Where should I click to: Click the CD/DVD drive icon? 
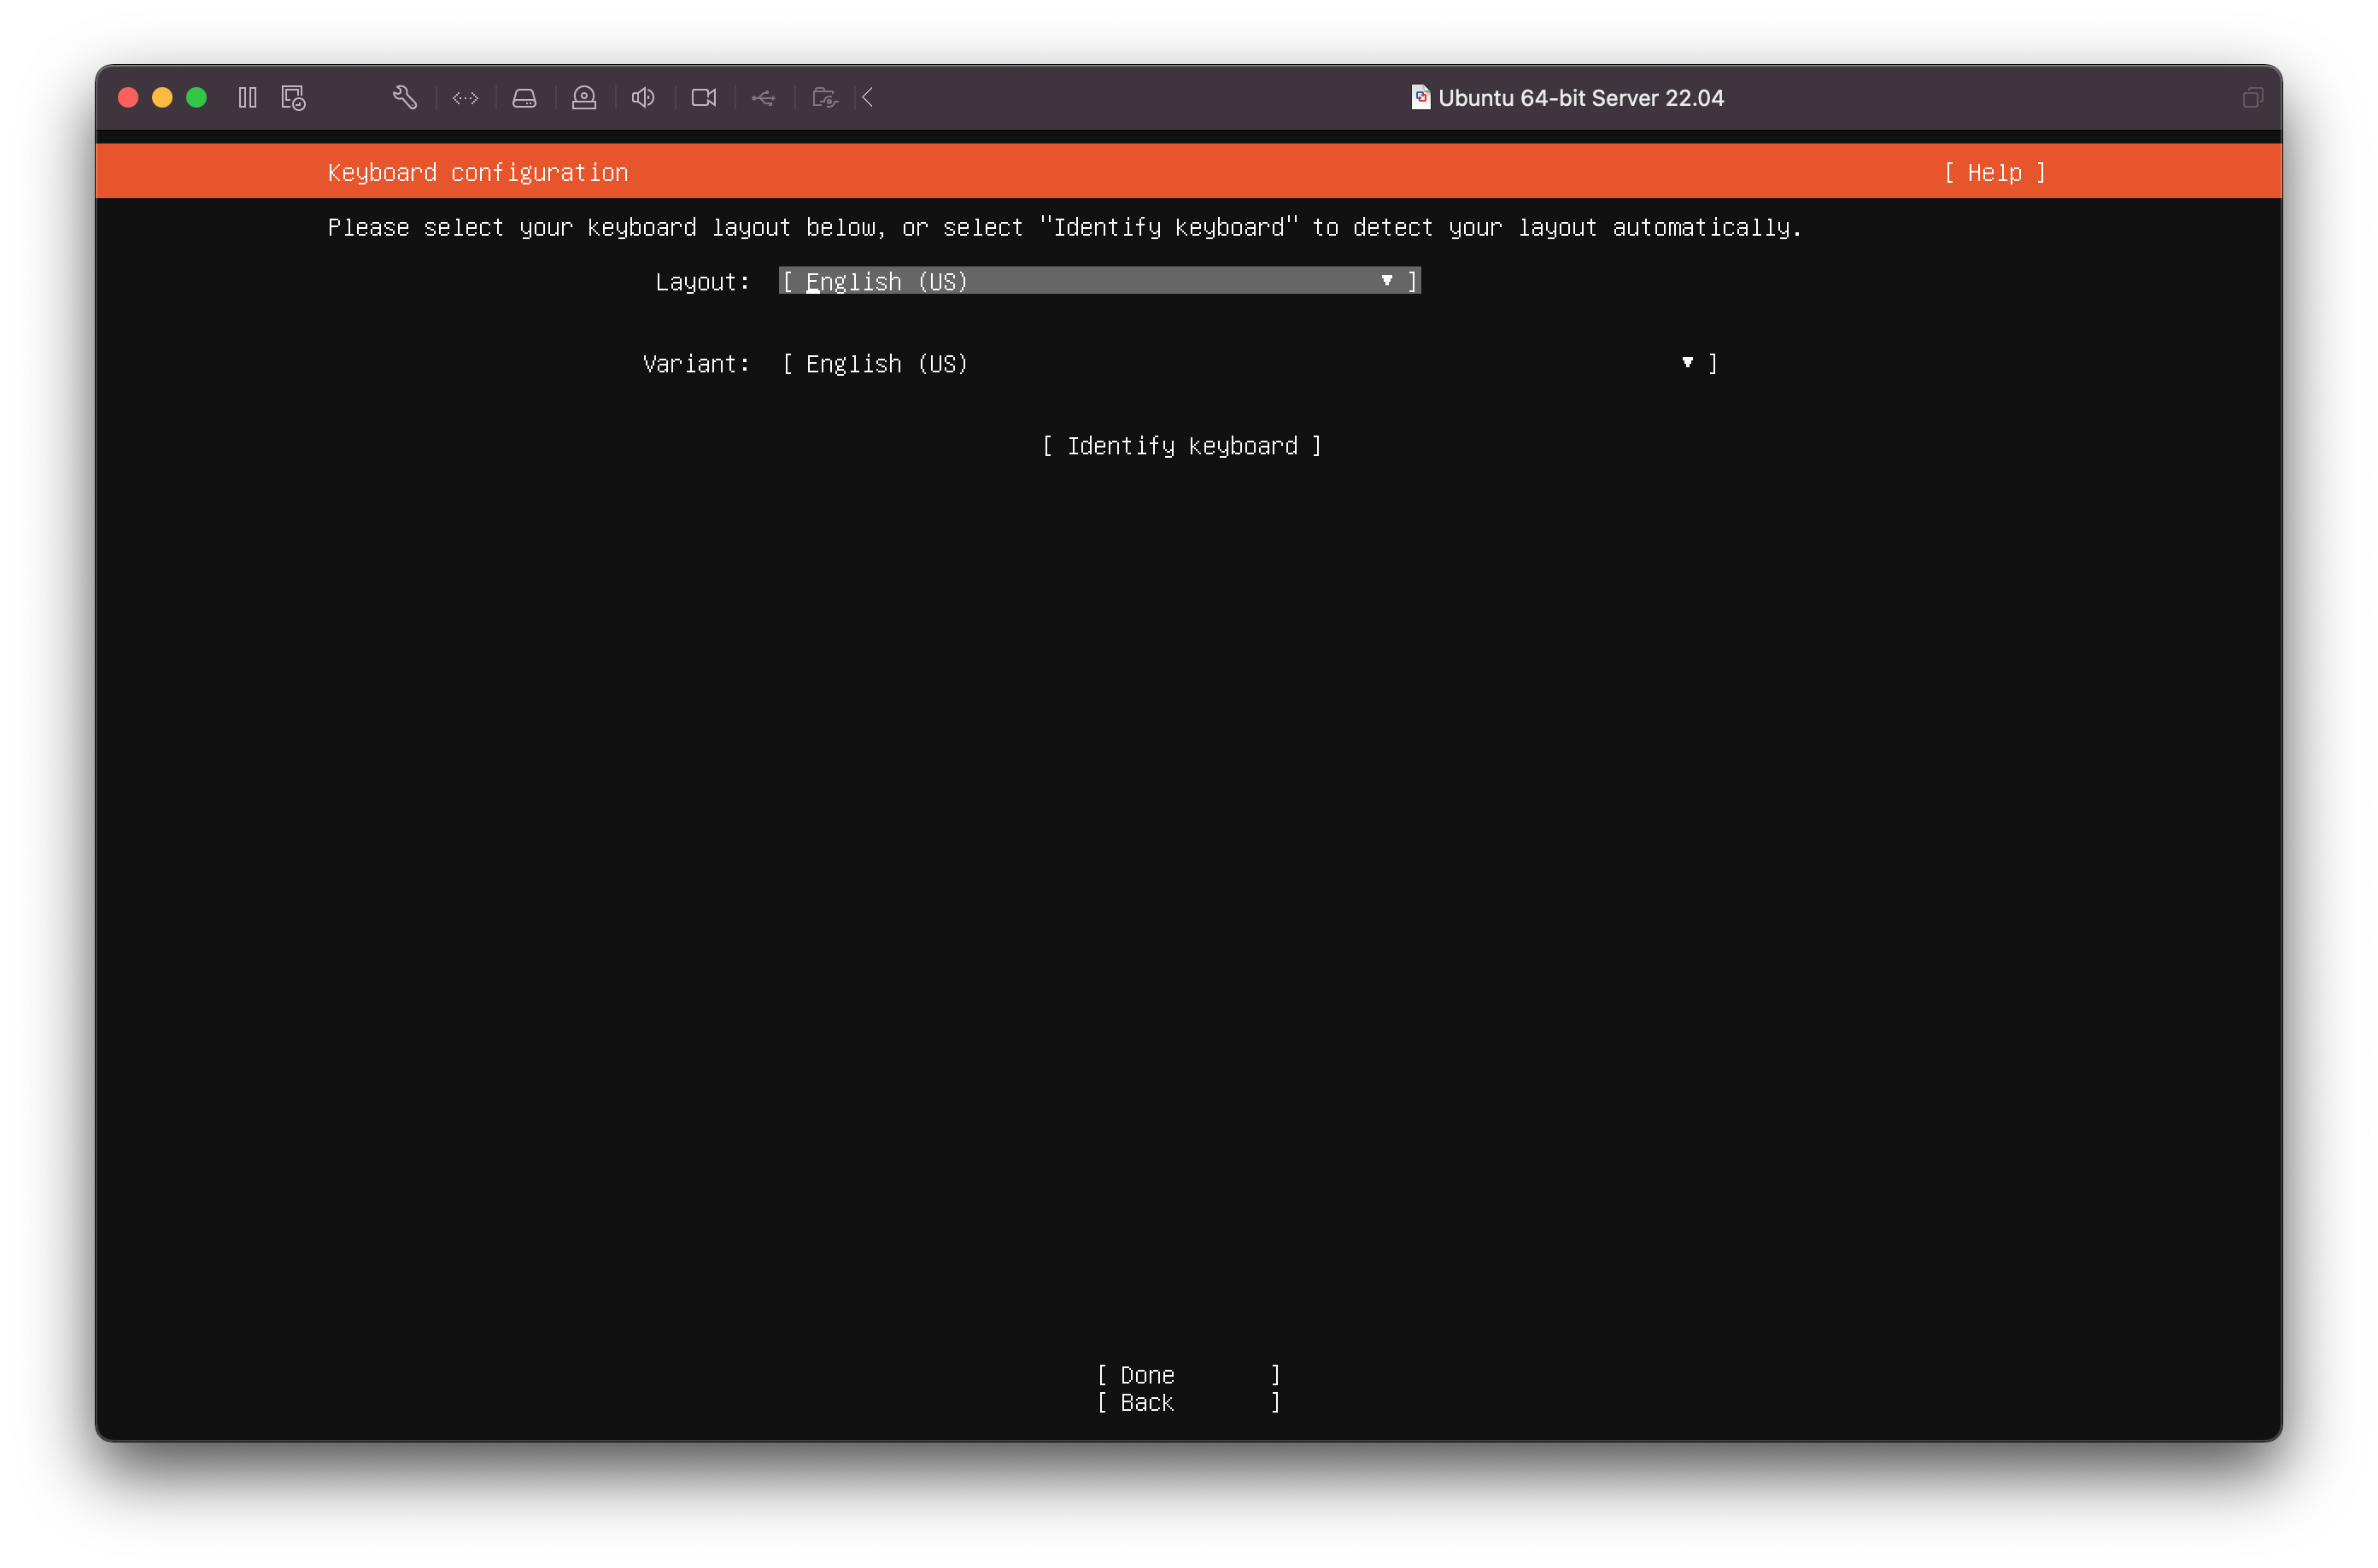(584, 97)
